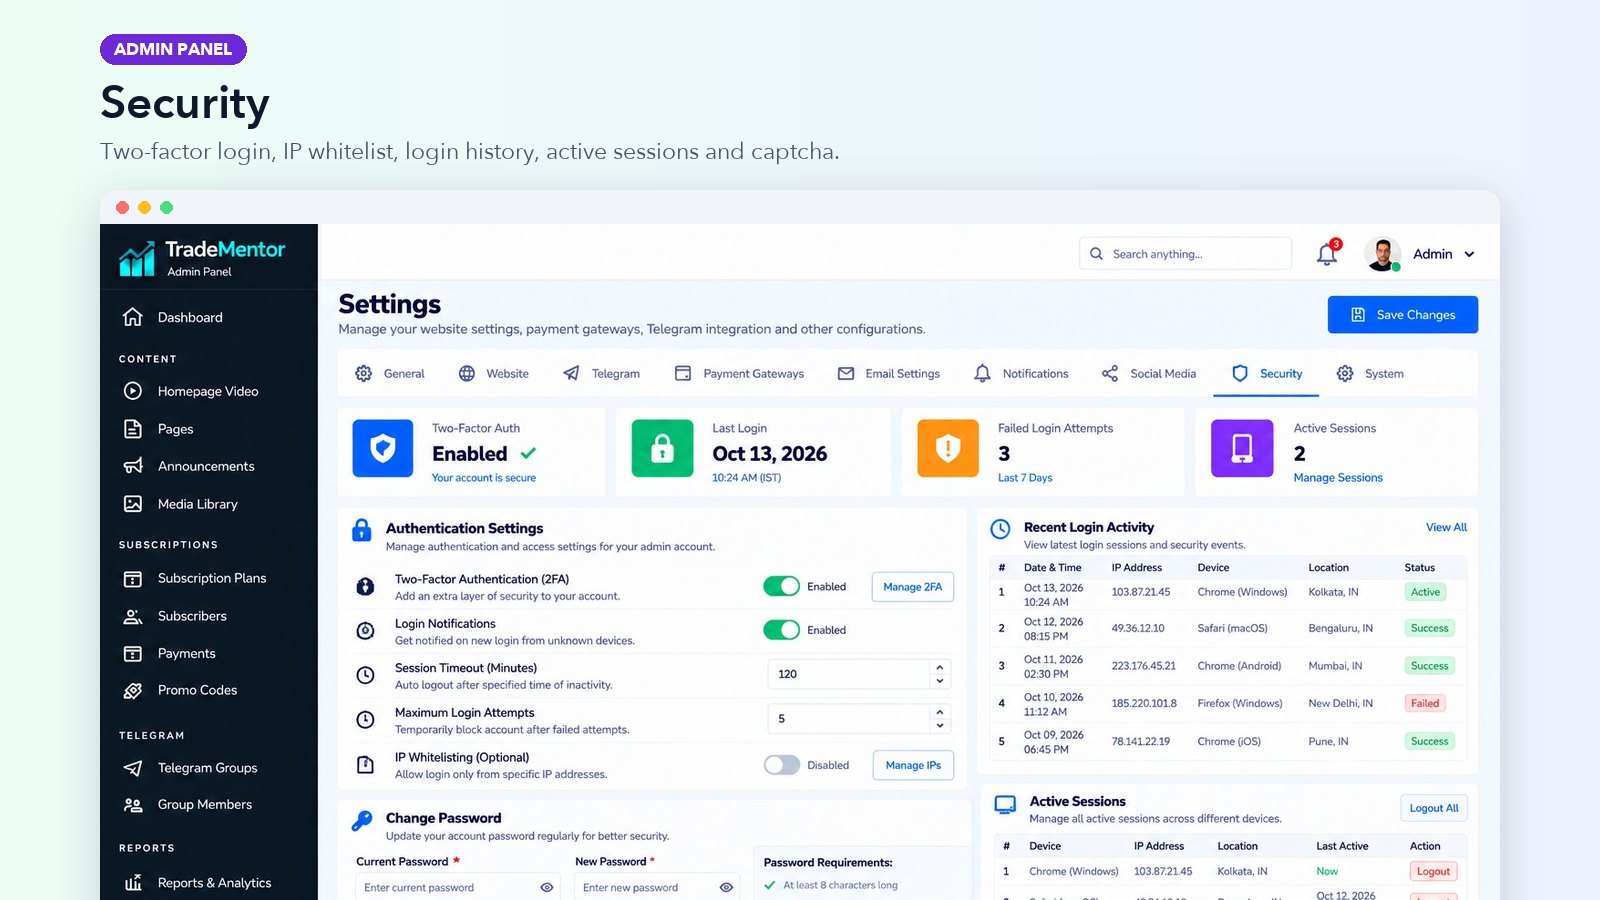Reveal the New Password with eye icon
This screenshot has width=1600, height=900.
(x=727, y=887)
